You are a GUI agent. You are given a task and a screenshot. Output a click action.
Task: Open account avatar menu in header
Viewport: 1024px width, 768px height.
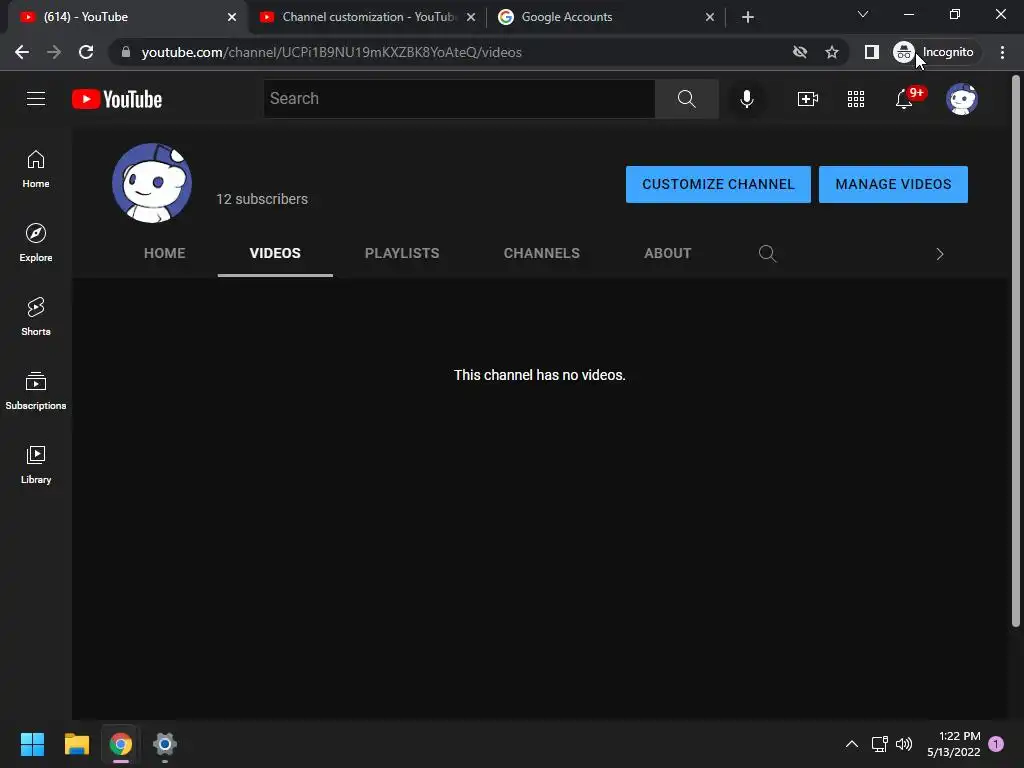[961, 99]
